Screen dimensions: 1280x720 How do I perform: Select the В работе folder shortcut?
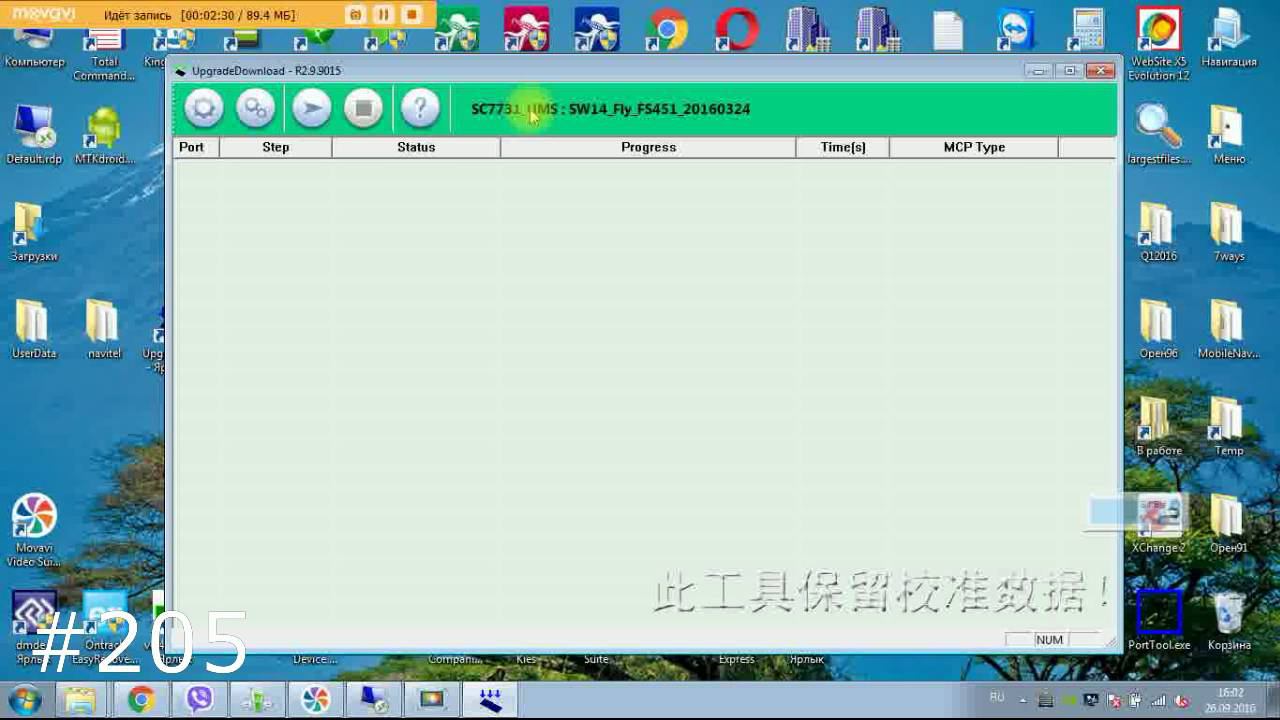(1159, 426)
